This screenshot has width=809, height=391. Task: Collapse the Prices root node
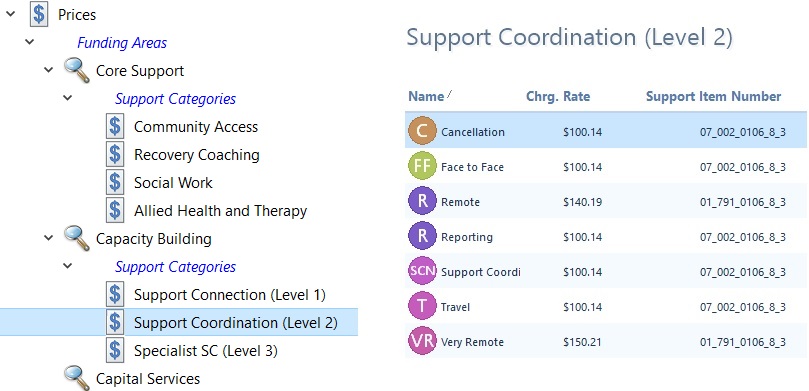point(10,14)
